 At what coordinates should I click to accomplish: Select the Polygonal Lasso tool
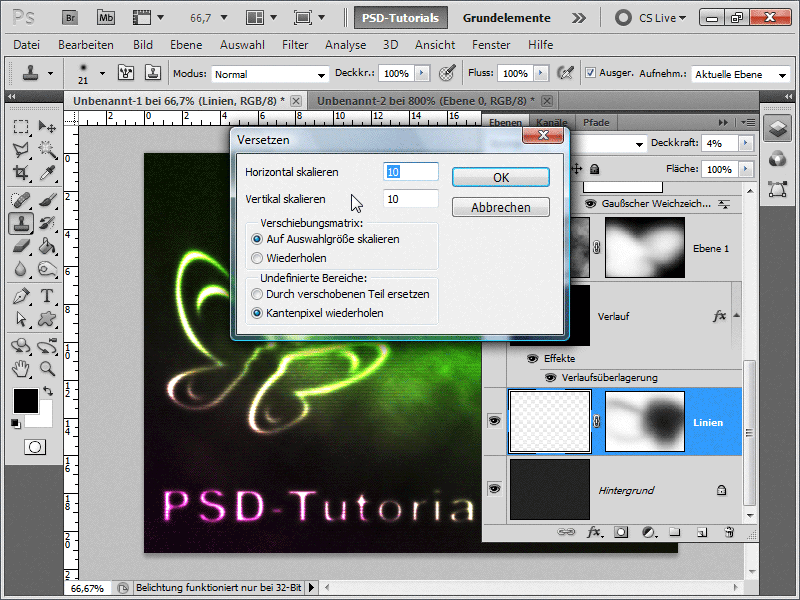[x=21, y=149]
